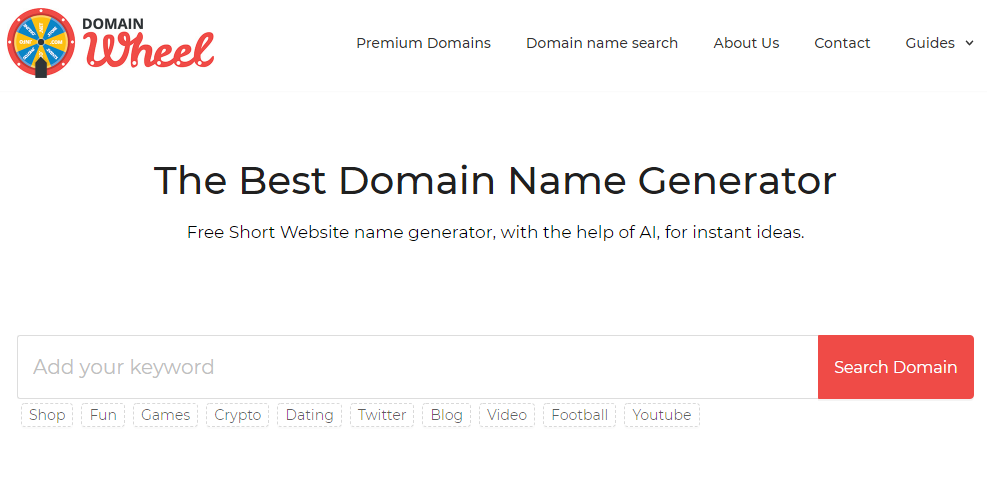The width and height of the screenshot is (987, 480).
Task: Choose the Football keyword tag
Action: click(x=580, y=415)
